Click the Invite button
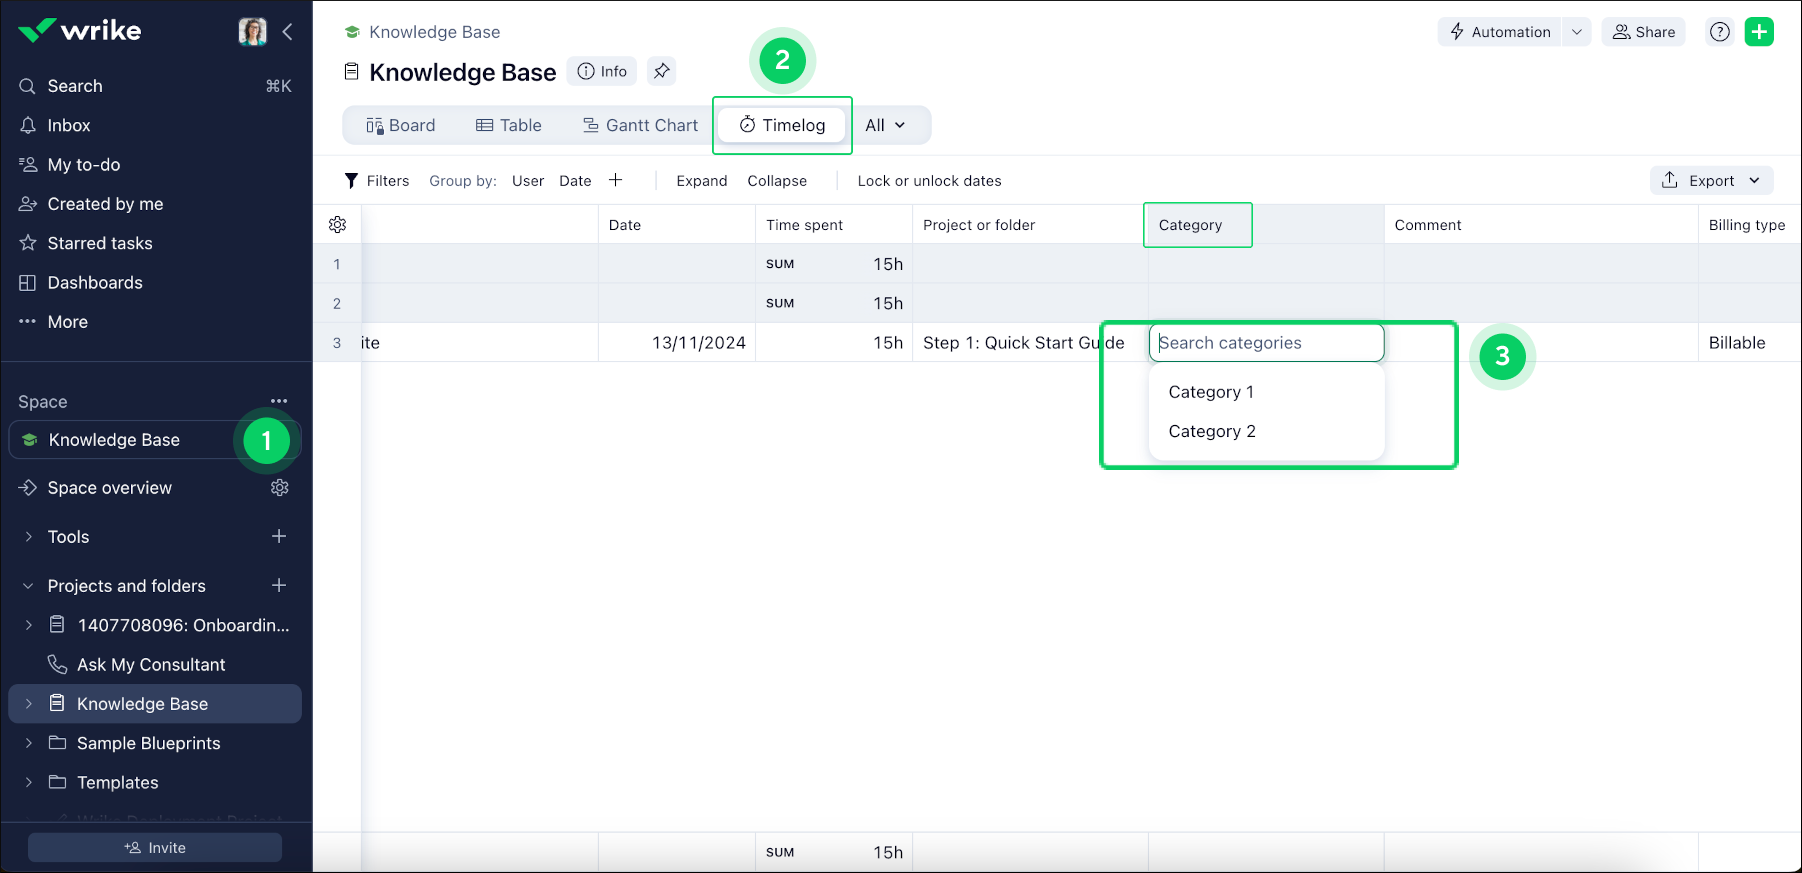 point(155,847)
